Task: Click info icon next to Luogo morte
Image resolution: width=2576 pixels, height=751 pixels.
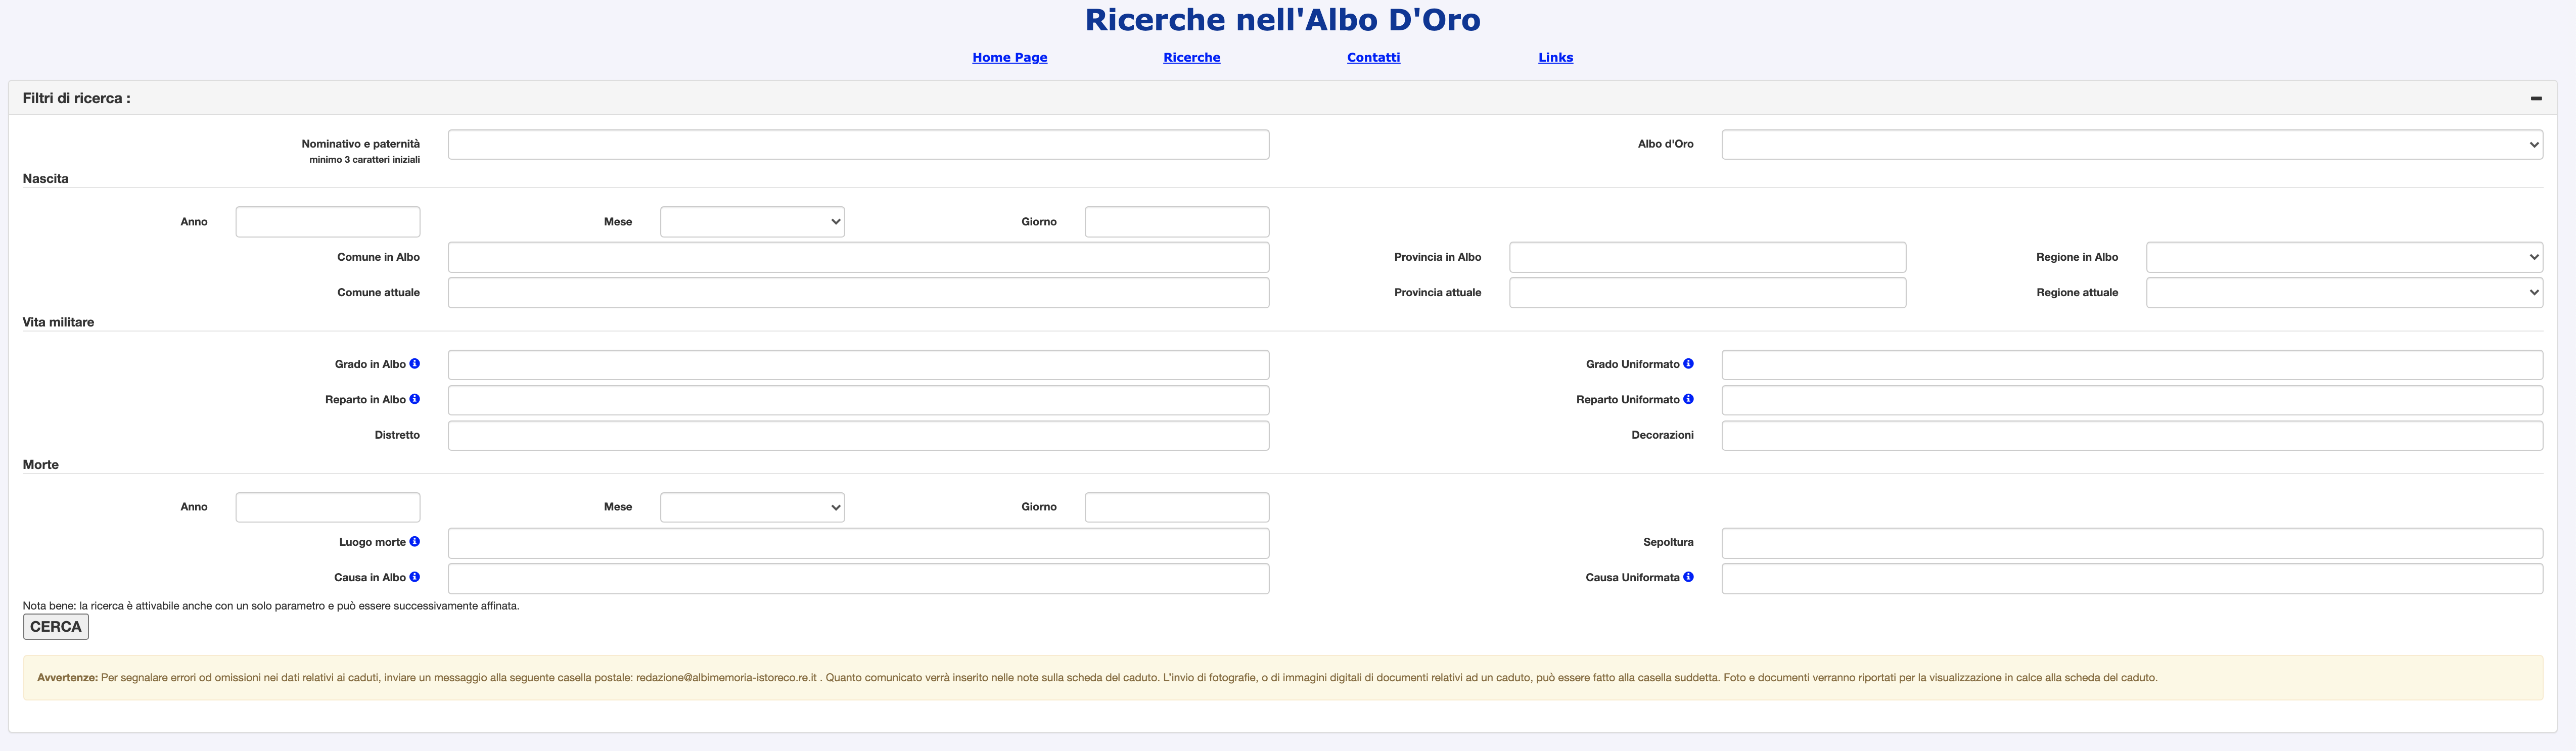Action: [414, 541]
